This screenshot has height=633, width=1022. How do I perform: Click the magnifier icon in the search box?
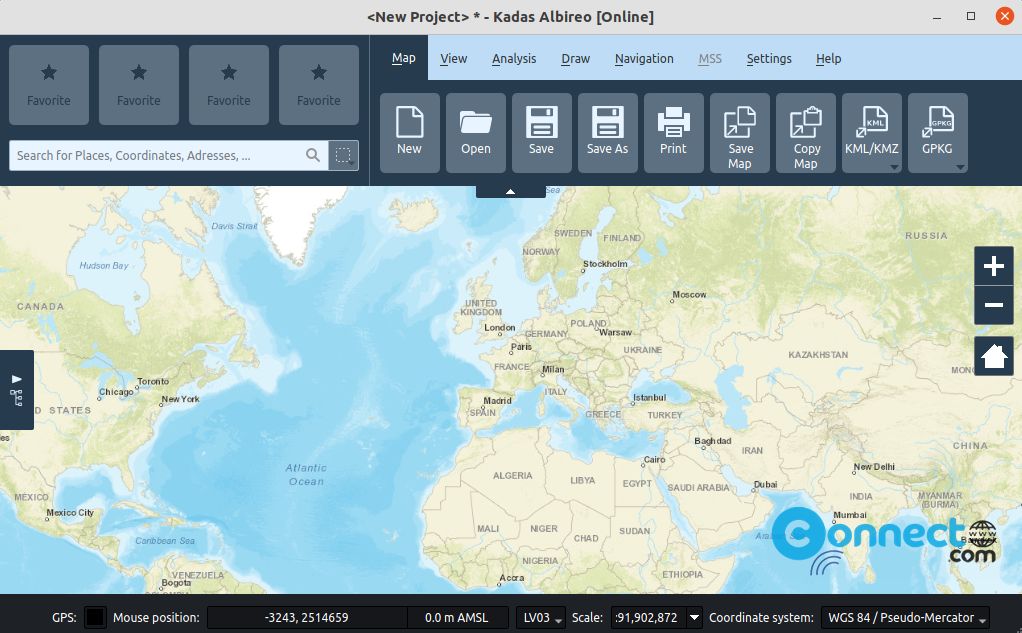click(313, 155)
